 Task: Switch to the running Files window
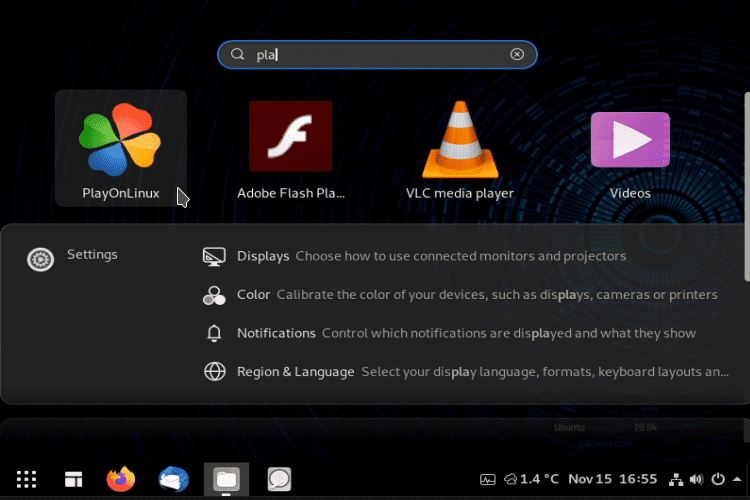tap(226, 479)
